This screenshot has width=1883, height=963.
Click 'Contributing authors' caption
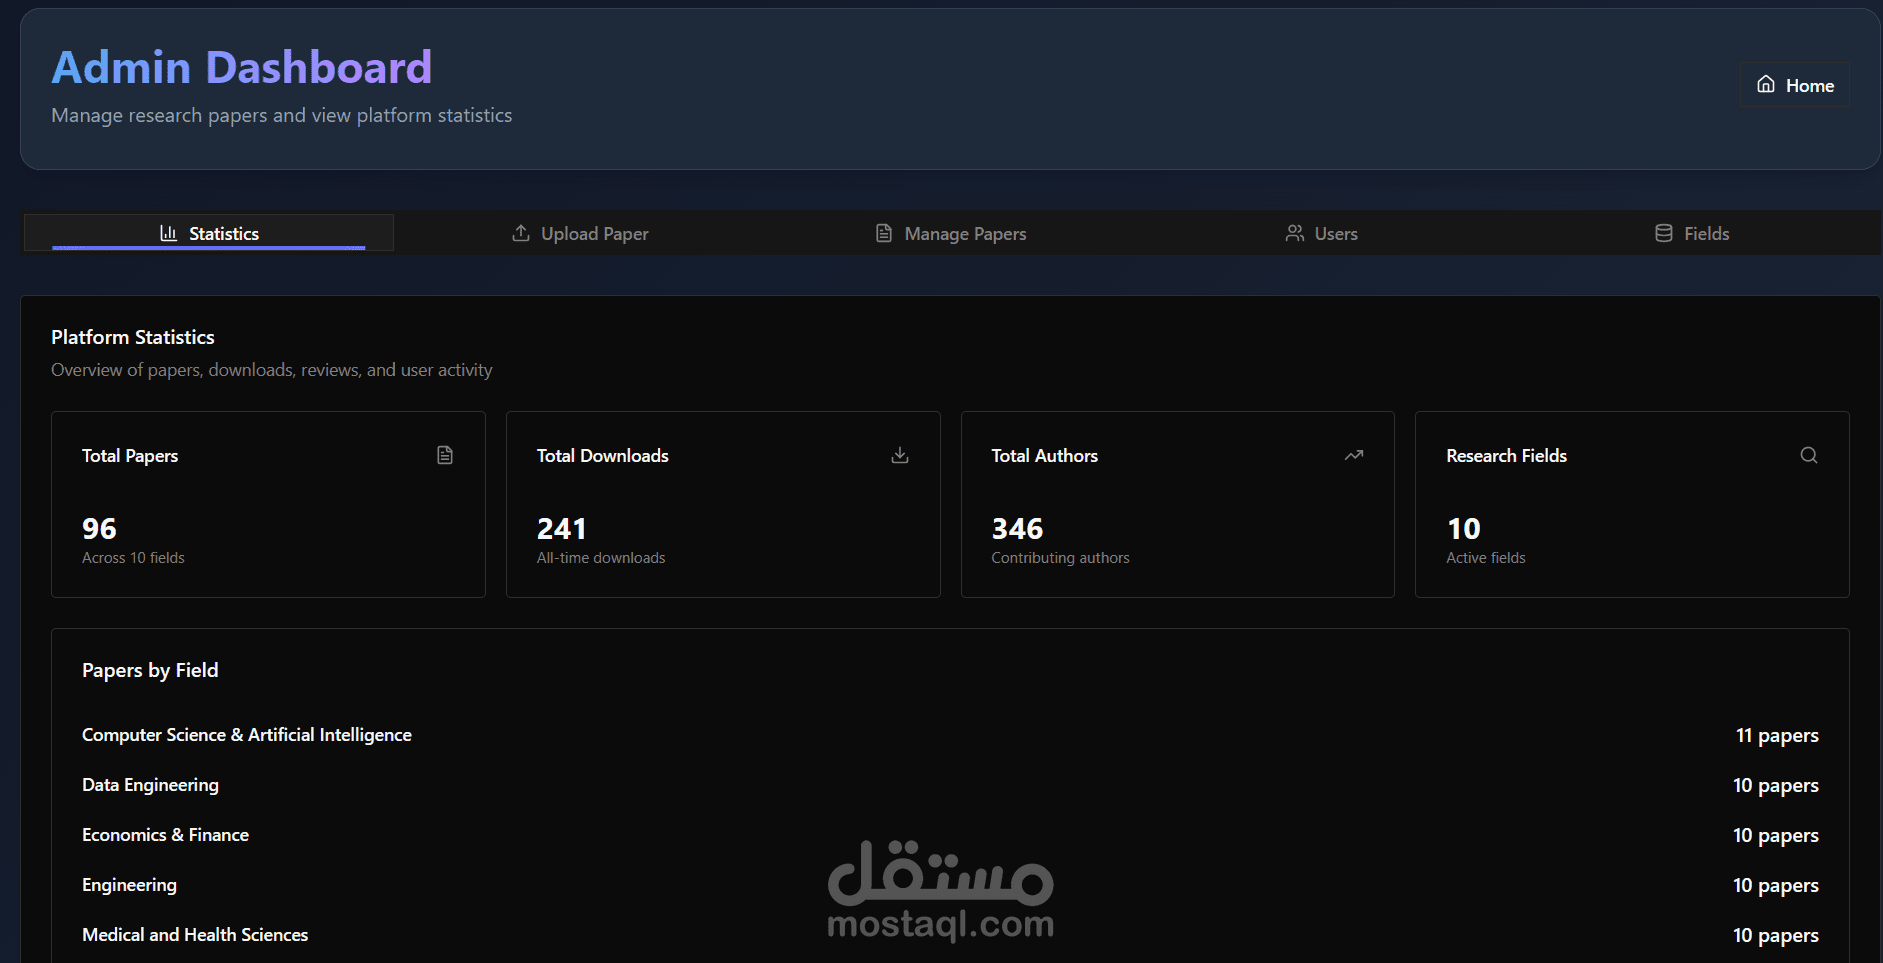(x=1061, y=558)
